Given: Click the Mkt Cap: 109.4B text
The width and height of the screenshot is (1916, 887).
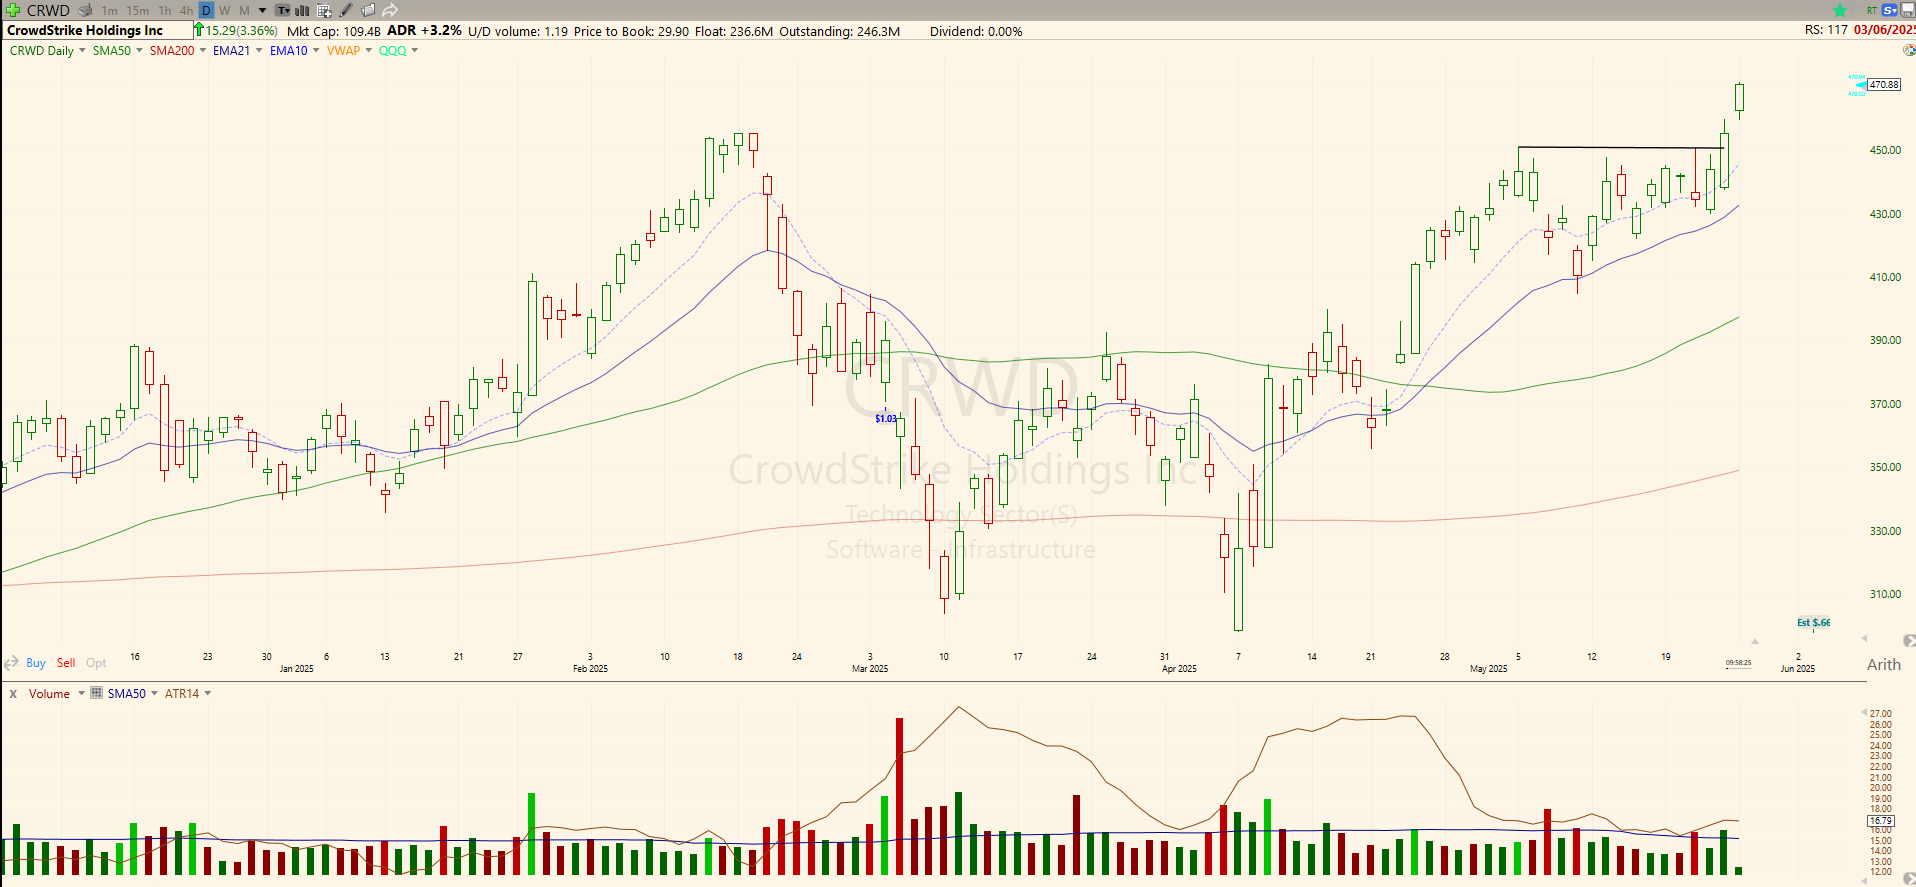Looking at the screenshot, I should (x=334, y=31).
